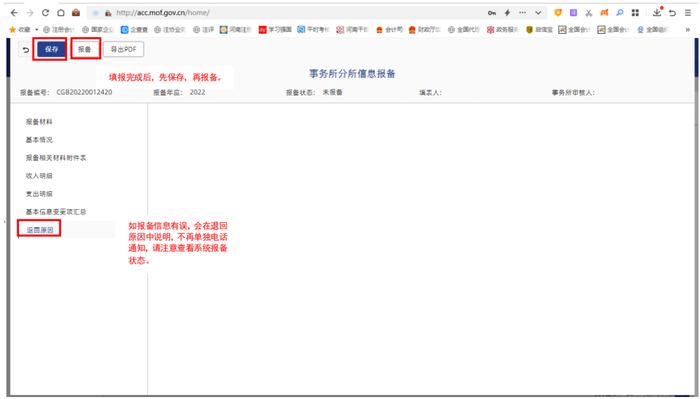Click the form's undo back arrow button

(25, 50)
